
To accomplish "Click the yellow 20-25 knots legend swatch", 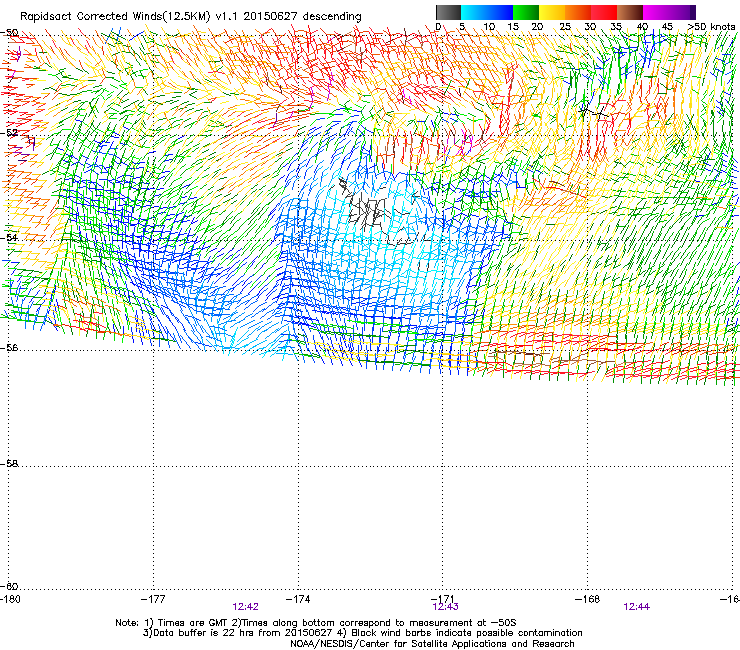I will point(552,12).
